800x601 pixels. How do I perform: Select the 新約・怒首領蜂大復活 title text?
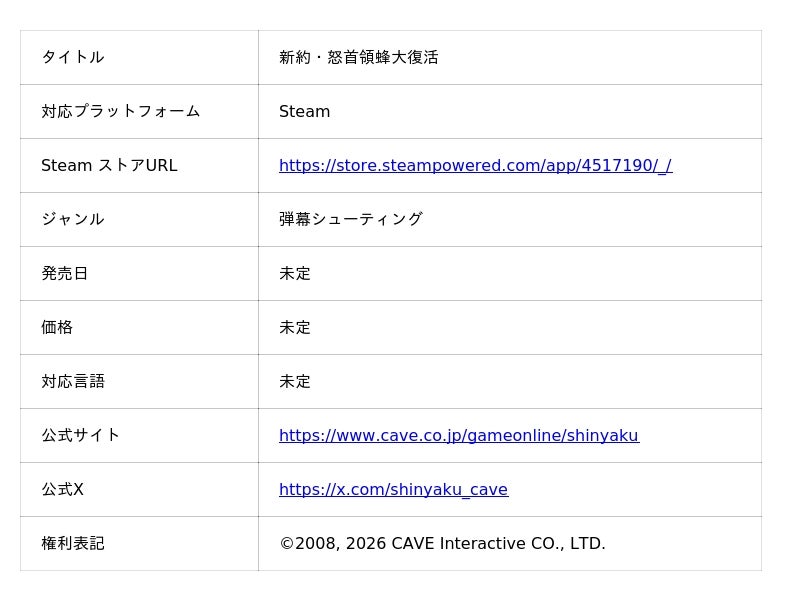pyautogui.click(x=358, y=58)
